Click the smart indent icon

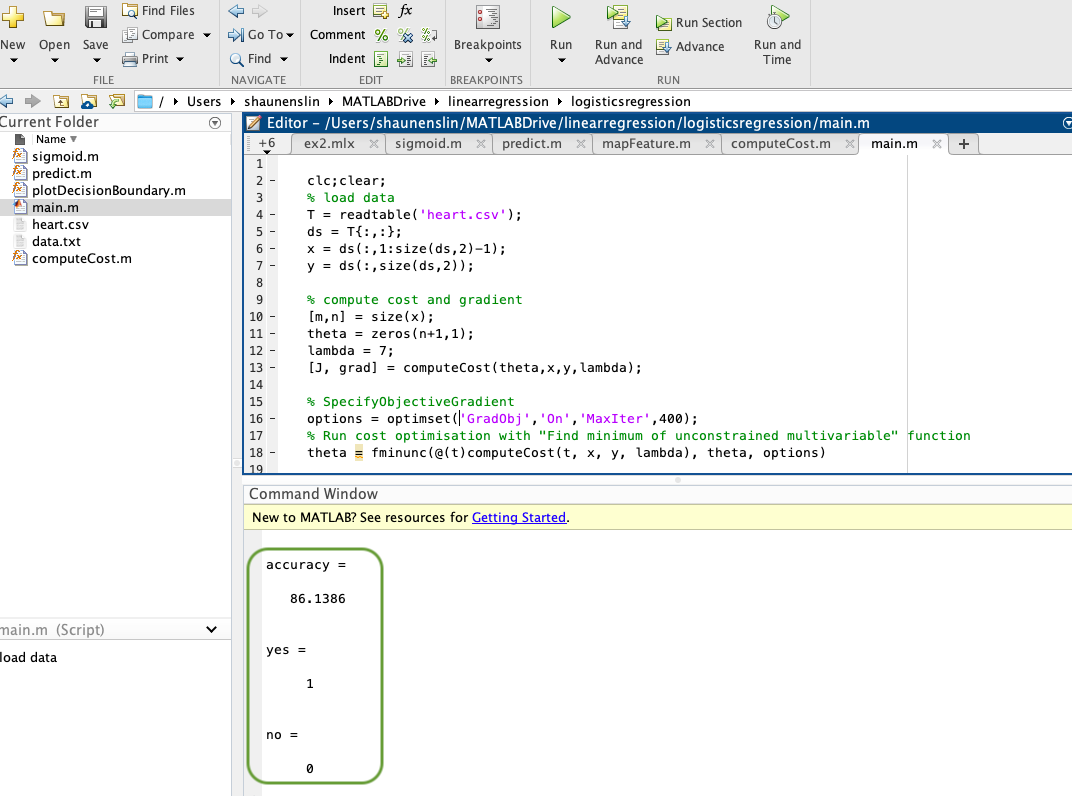click(381, 59)
